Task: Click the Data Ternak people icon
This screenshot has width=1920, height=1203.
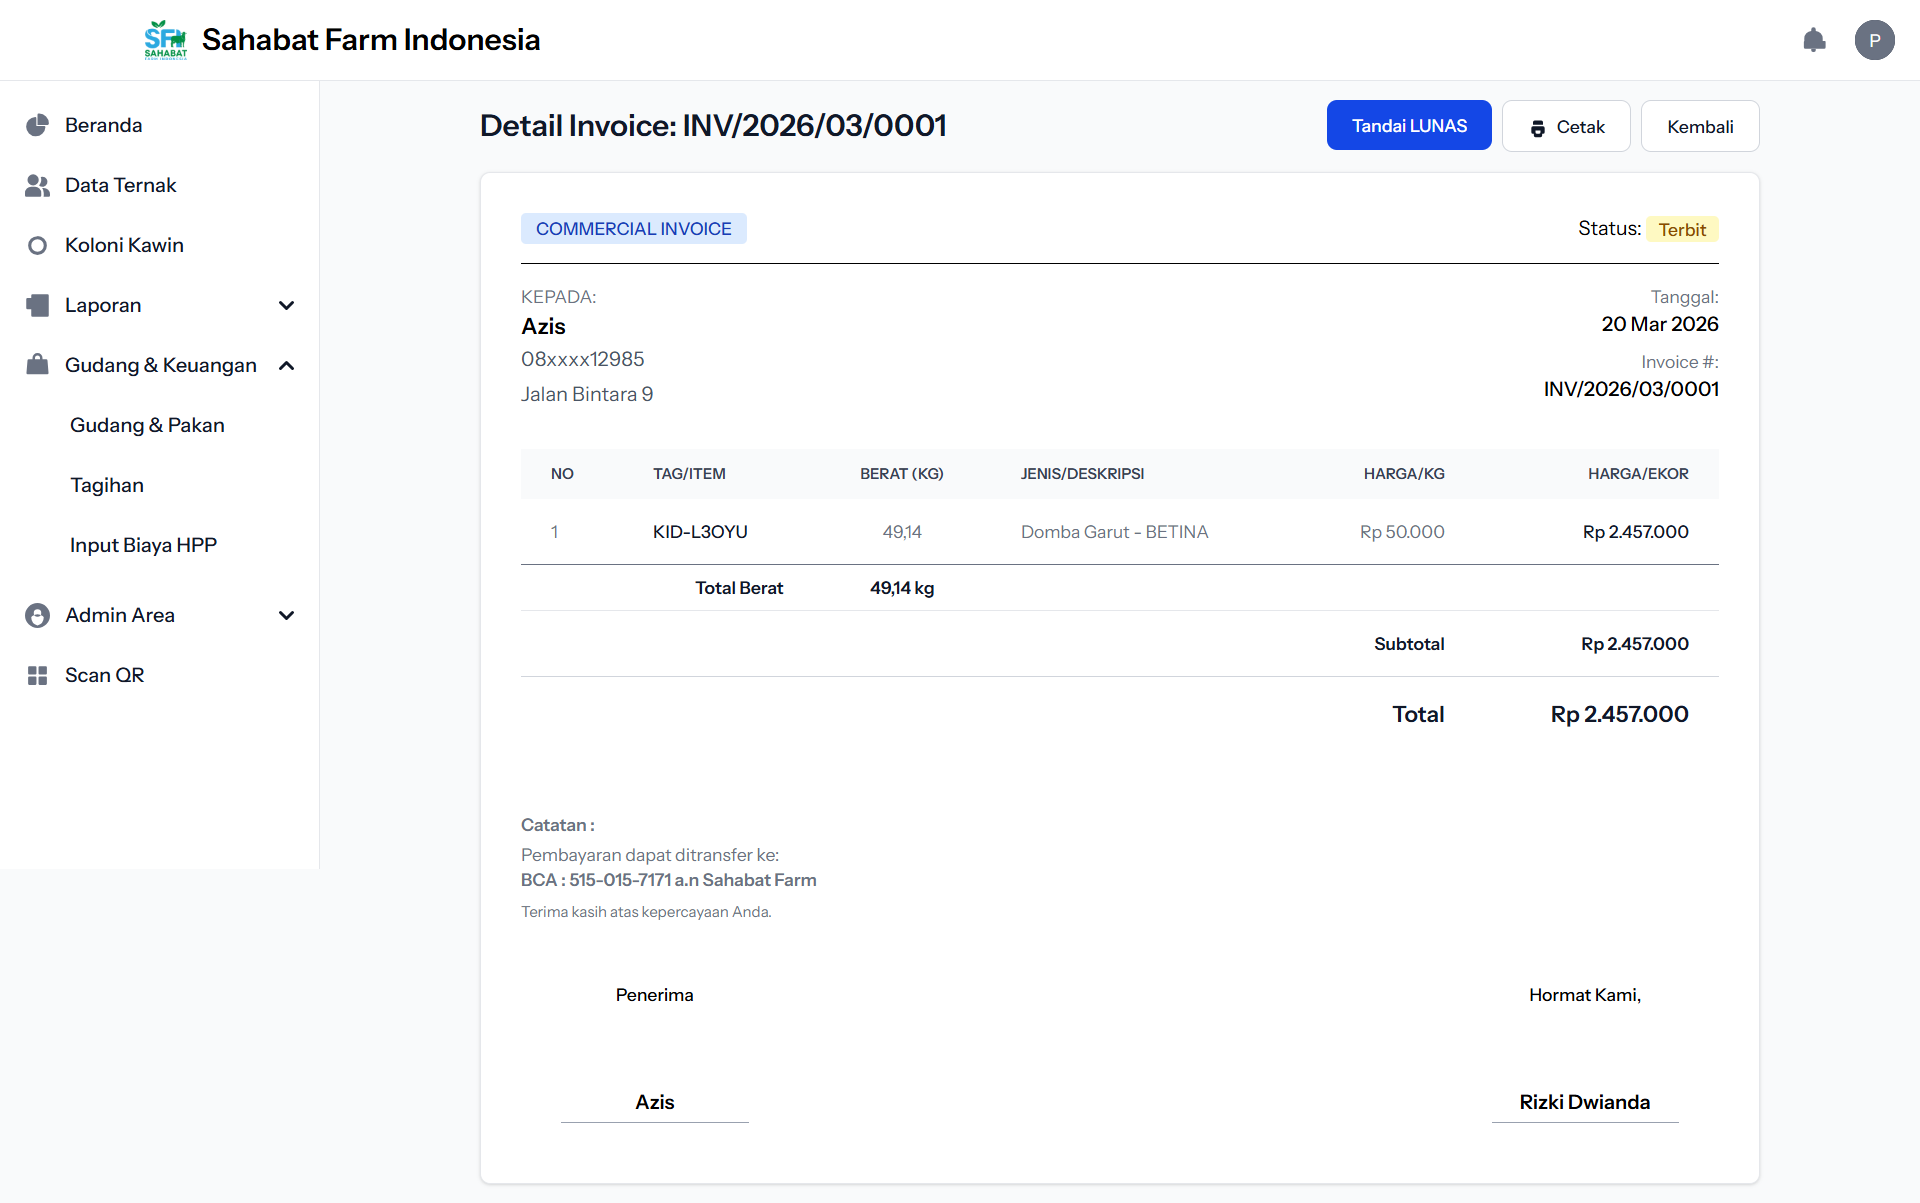Action: coord(37,185)
